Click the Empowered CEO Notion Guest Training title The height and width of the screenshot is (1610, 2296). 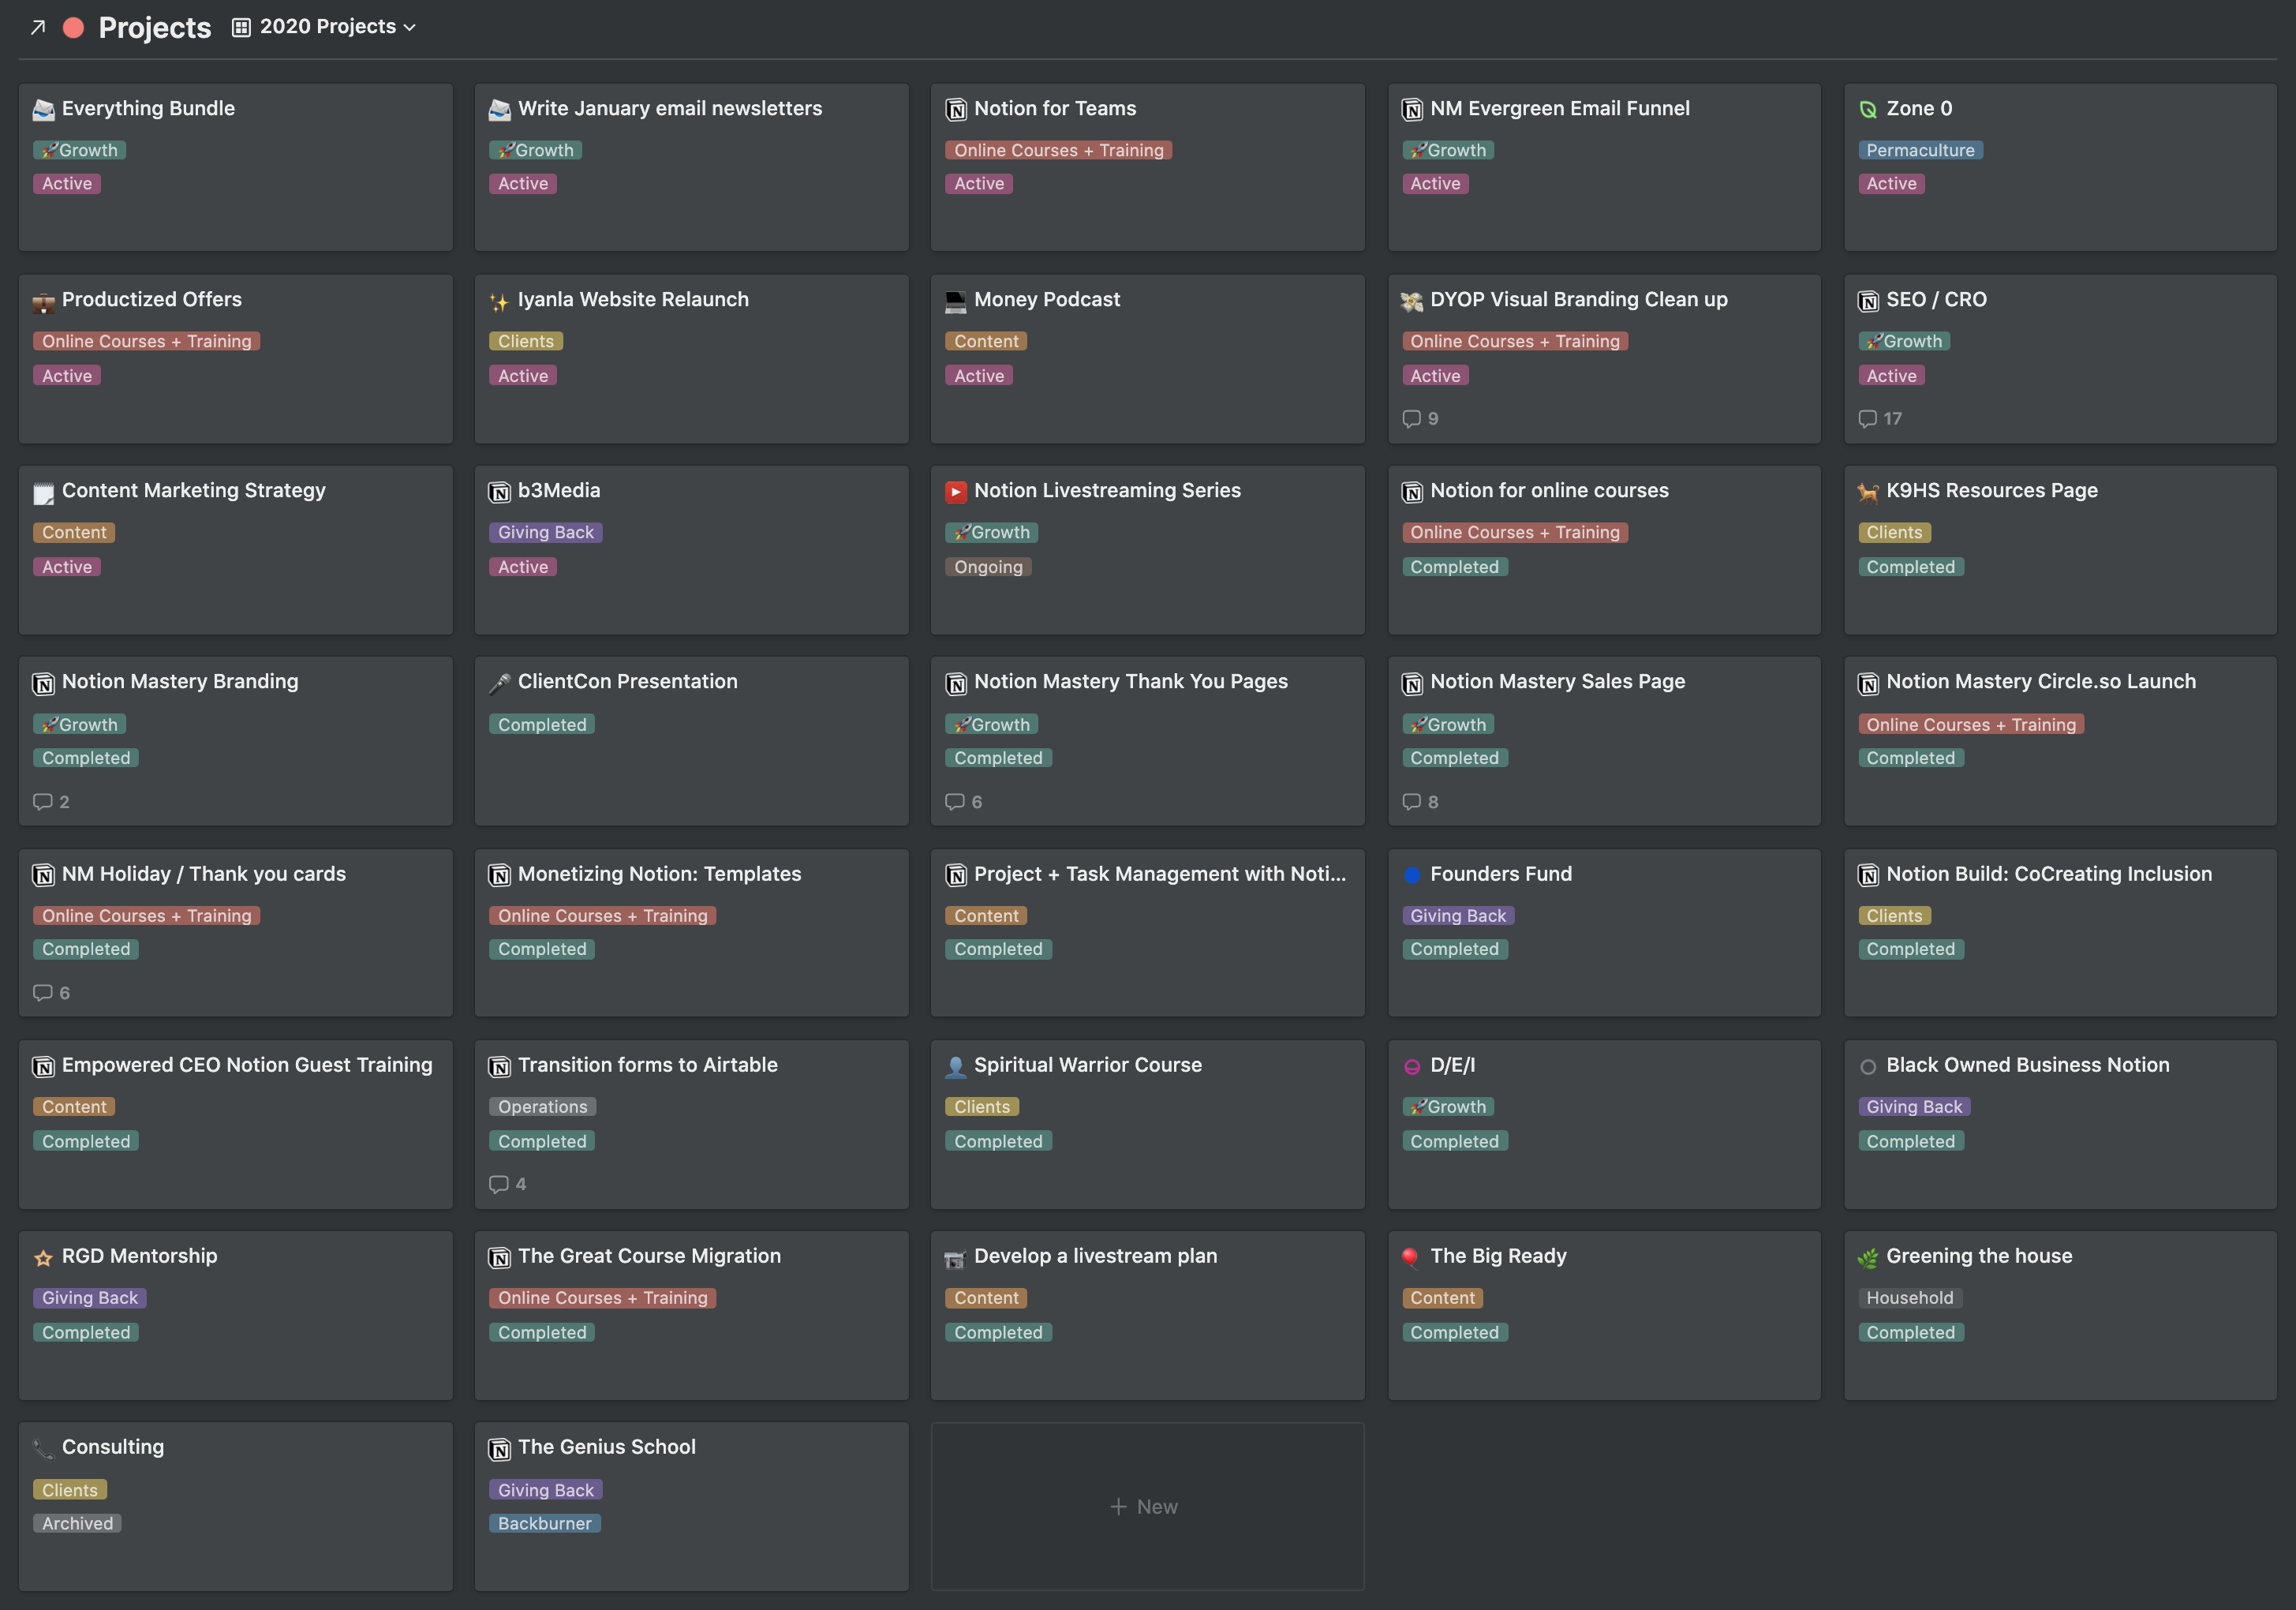247,1065
